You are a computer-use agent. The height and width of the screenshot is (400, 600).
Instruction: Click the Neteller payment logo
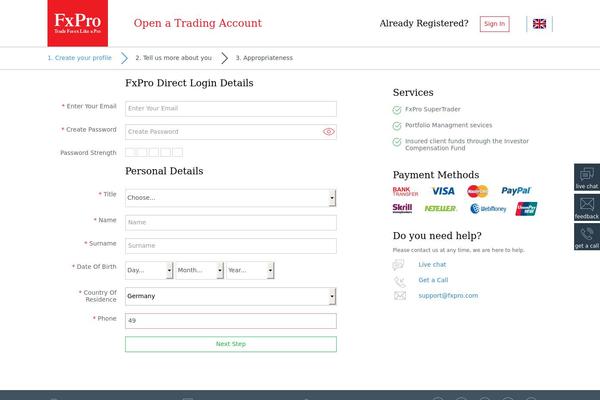point(440,208)
